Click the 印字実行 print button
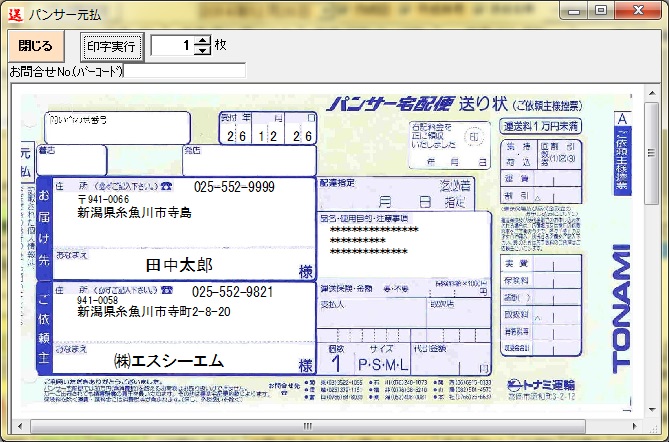The width and height of the screenshot is (669, 442). pos(112,46)
